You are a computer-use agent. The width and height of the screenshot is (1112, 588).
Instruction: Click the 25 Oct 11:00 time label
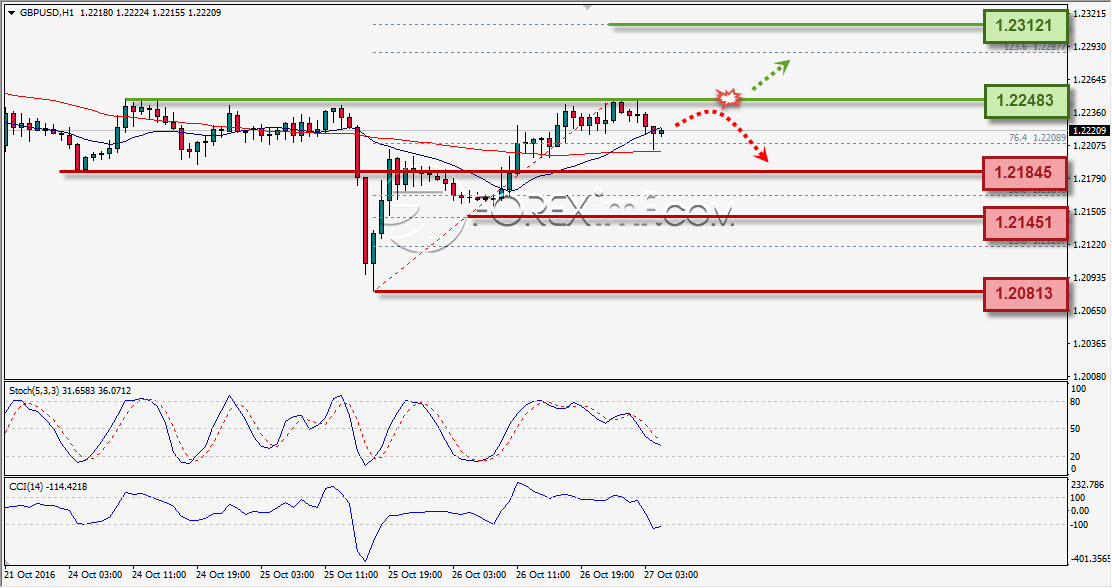351,575
